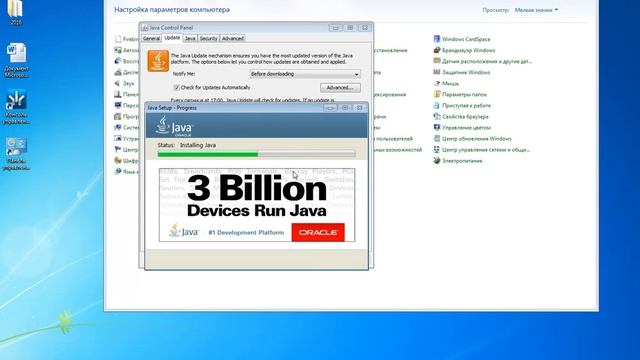Switch to the Java tab
This screenshot has width=640, height=360.
[x=190, y=38]
